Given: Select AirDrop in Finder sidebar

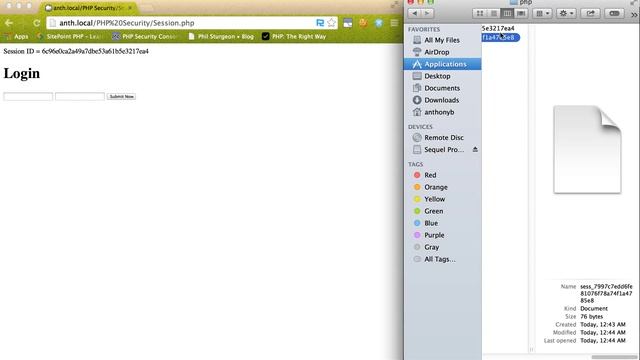Looking at the screenshot, I should (x=442, y=52).
